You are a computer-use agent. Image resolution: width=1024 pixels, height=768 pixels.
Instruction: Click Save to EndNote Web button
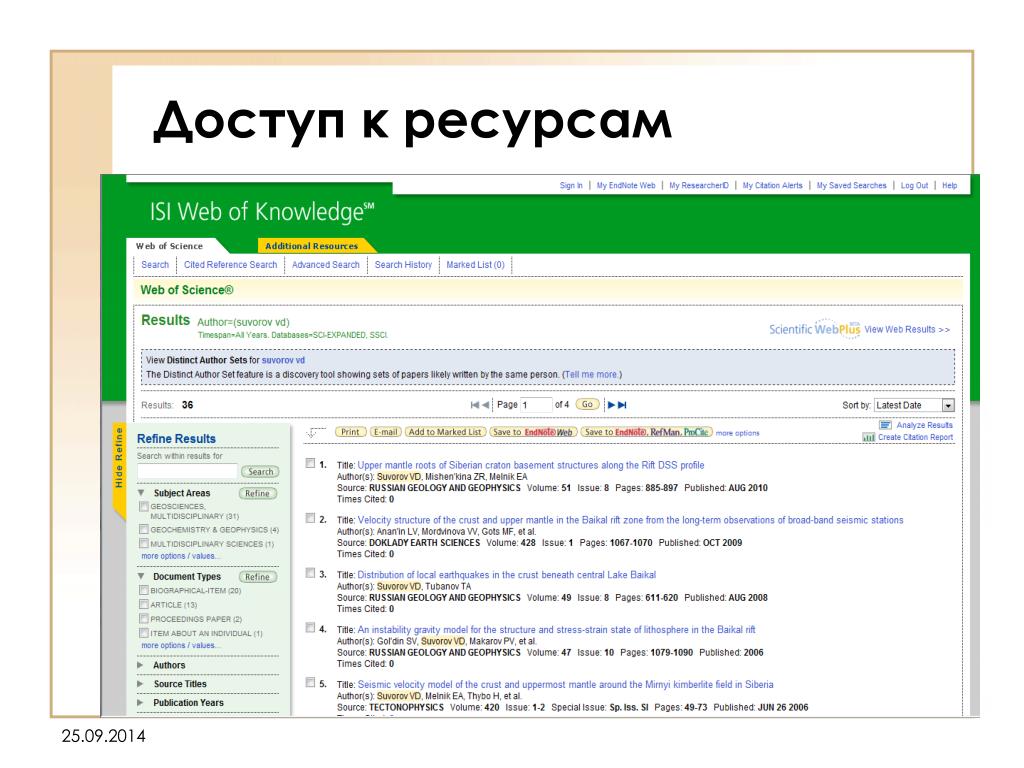pos(533,432)
